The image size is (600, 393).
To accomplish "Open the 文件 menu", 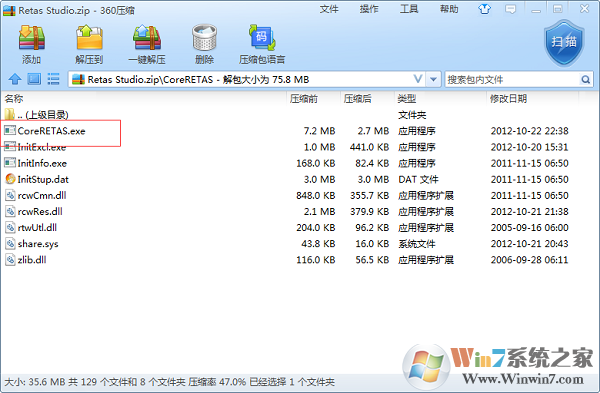I will coord(329,9).
